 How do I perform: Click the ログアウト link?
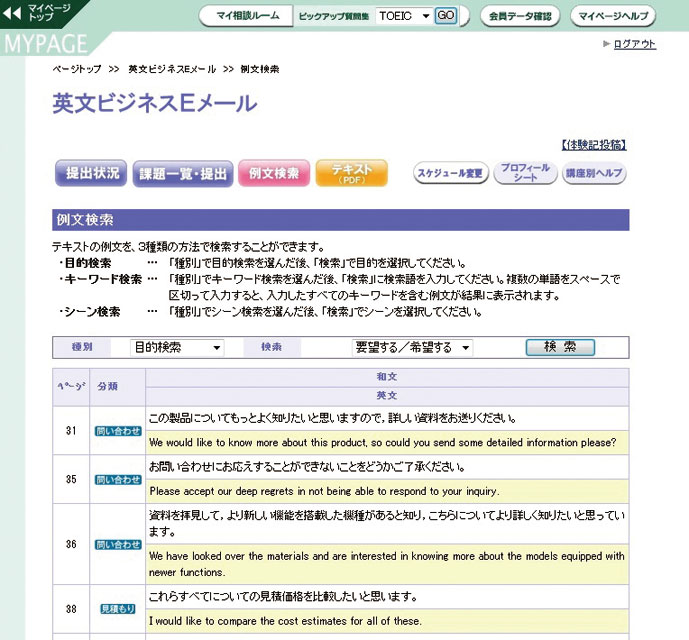pos(634,44)
